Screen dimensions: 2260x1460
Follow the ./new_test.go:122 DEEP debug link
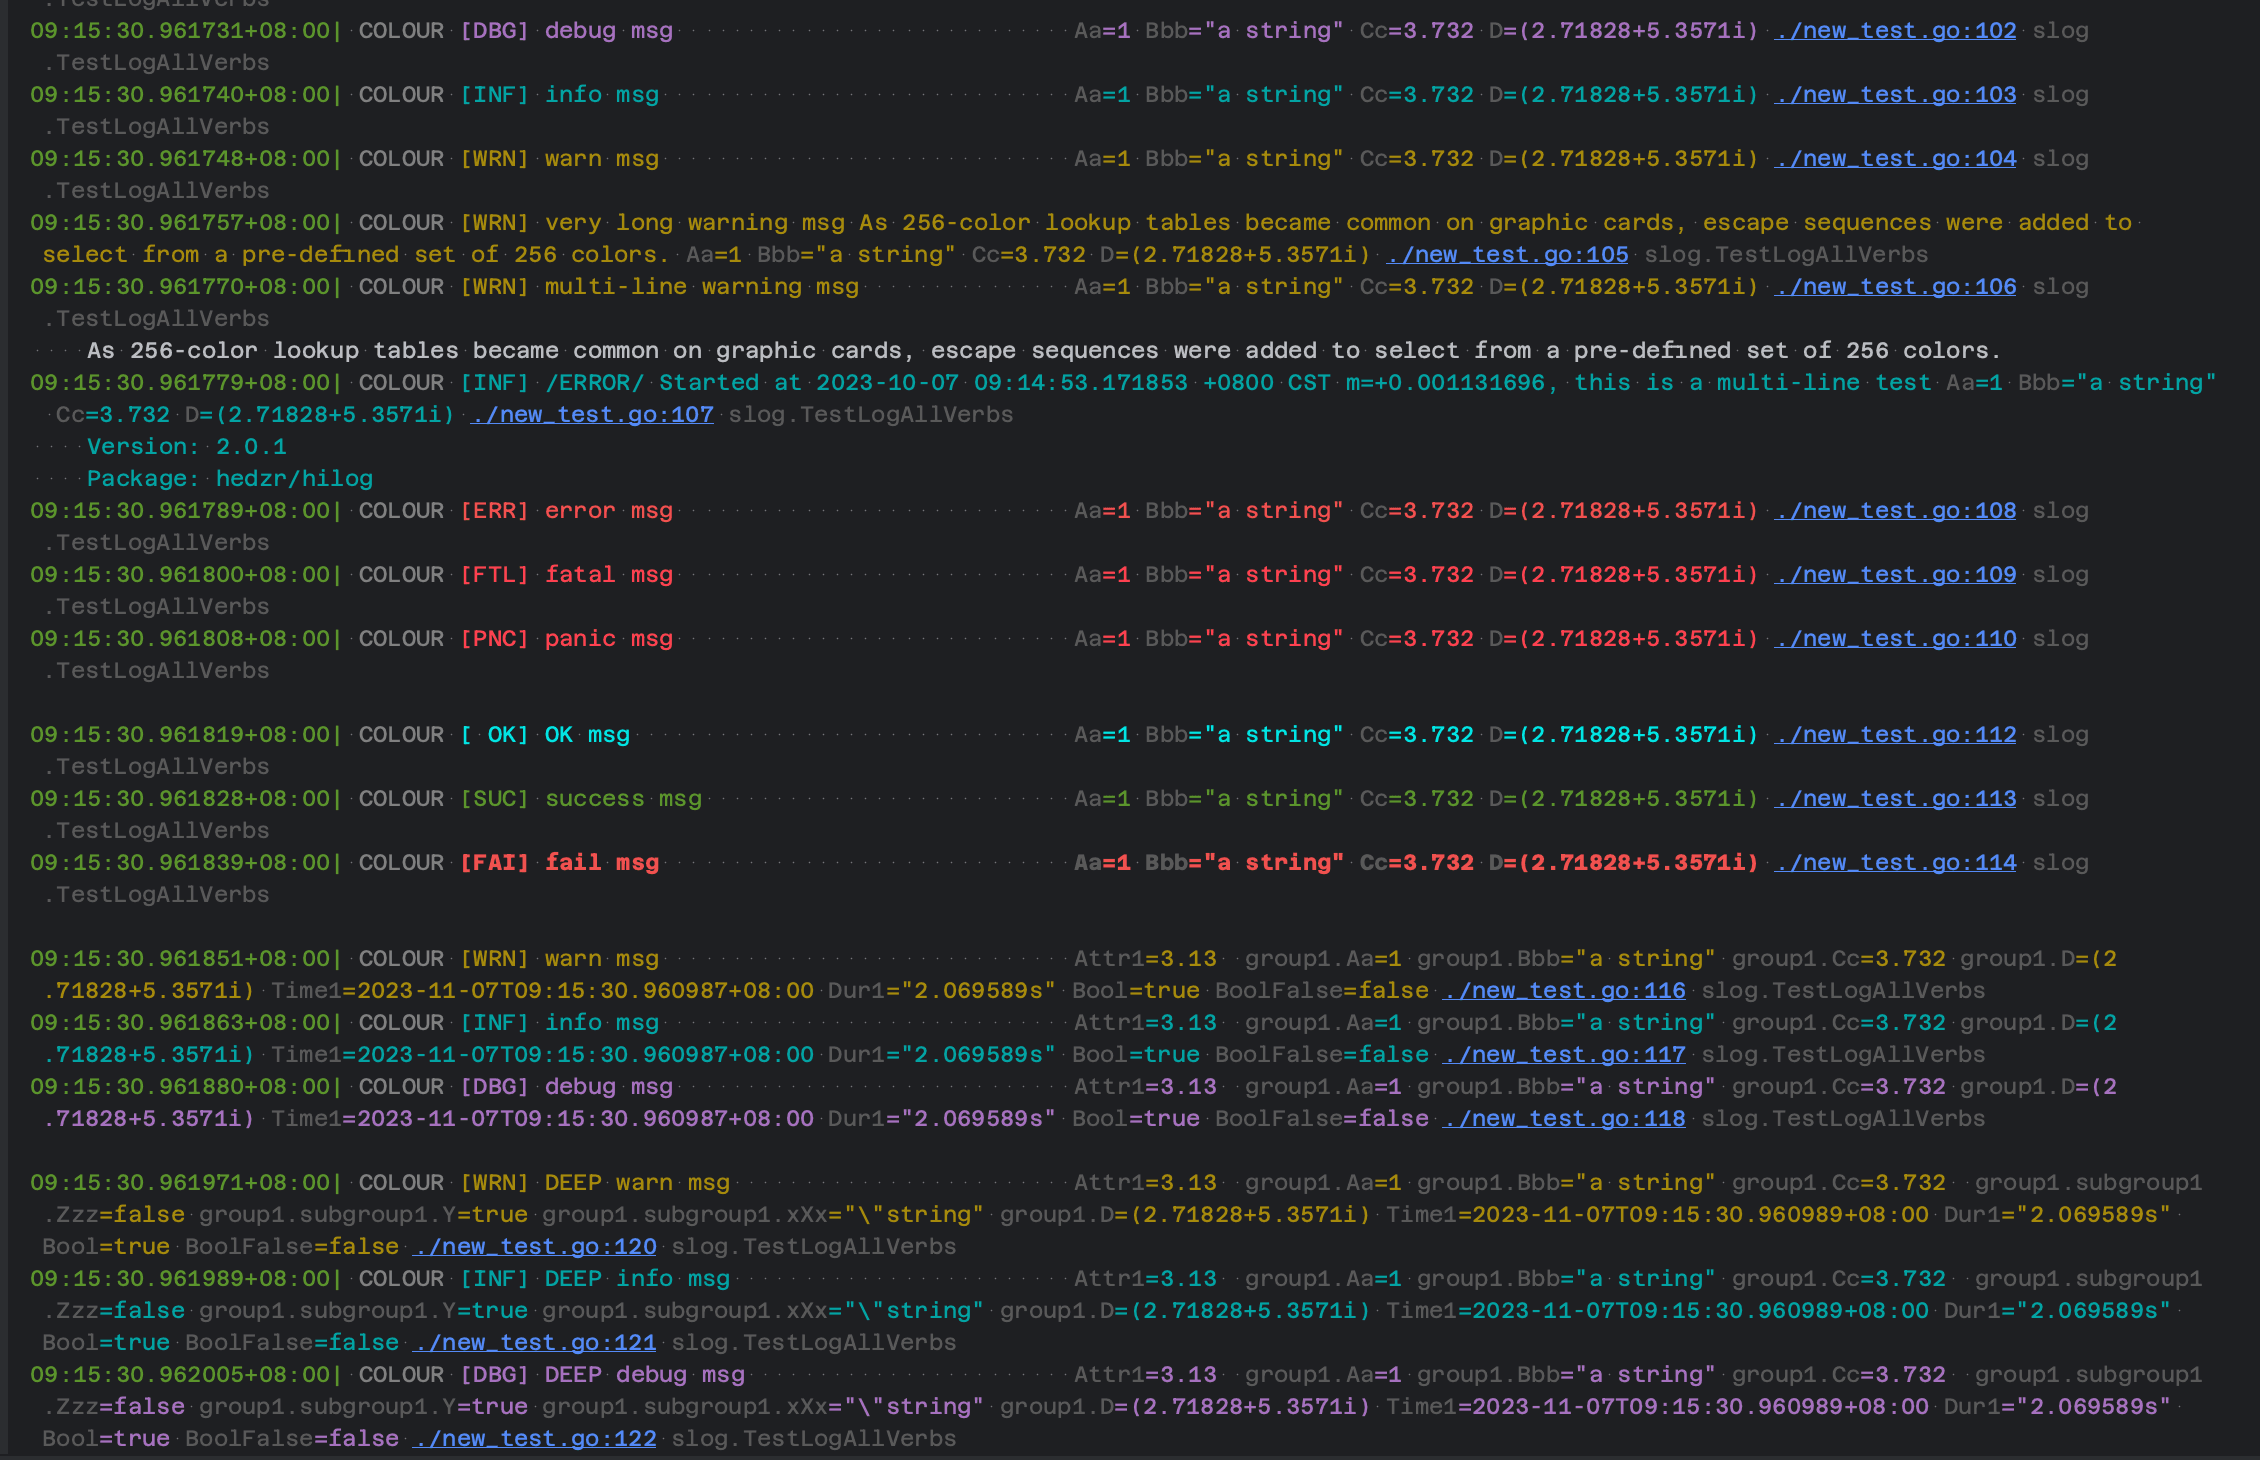coord(535,1439)
